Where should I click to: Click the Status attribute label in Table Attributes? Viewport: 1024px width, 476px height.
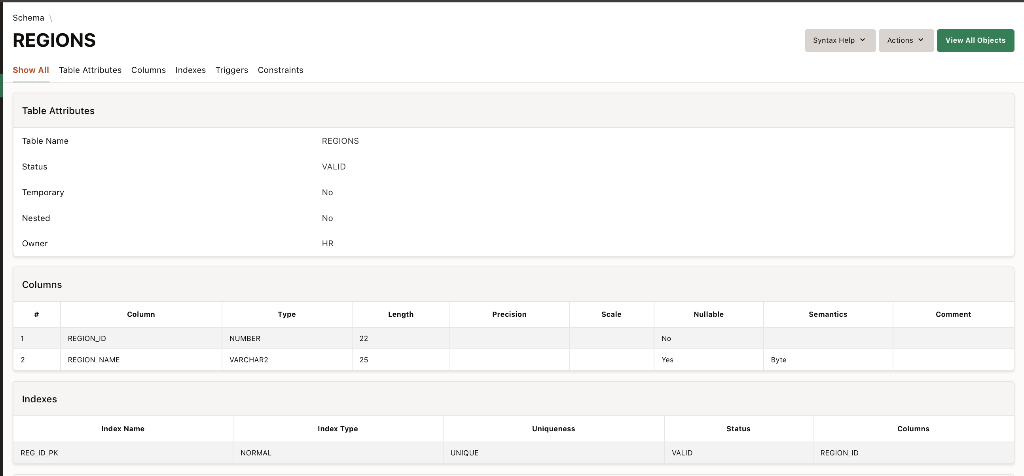35,167
